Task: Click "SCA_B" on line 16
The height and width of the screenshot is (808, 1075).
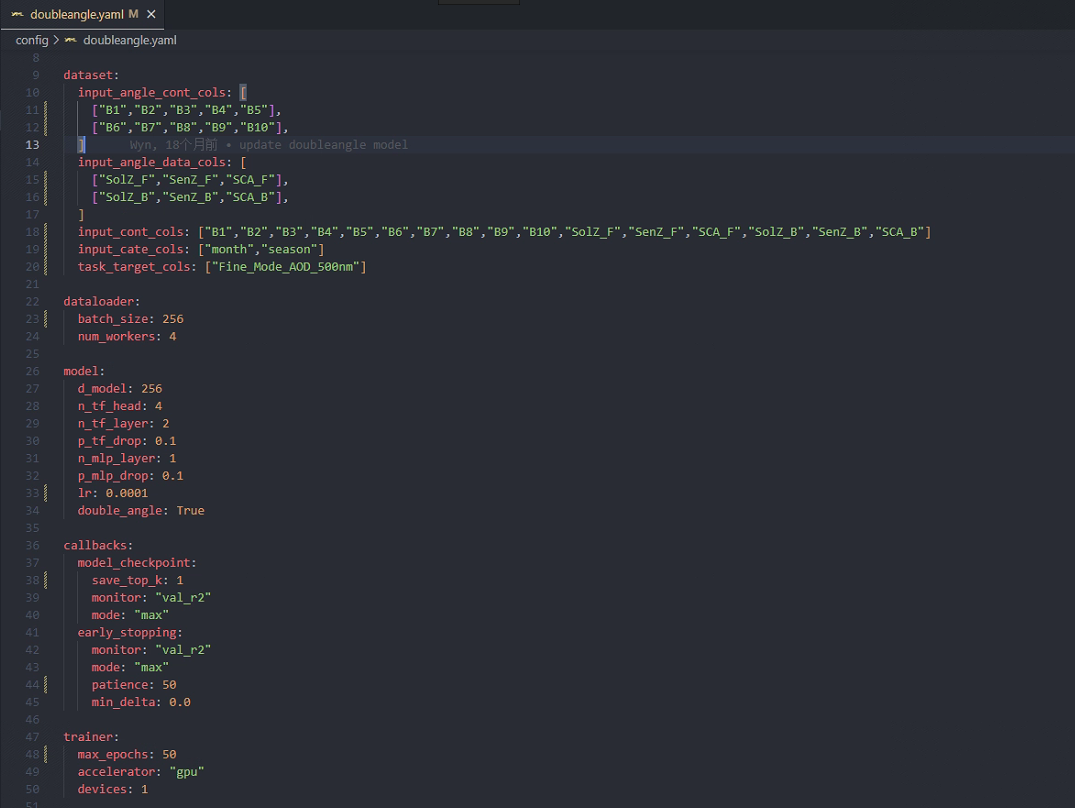Action: 250,197
